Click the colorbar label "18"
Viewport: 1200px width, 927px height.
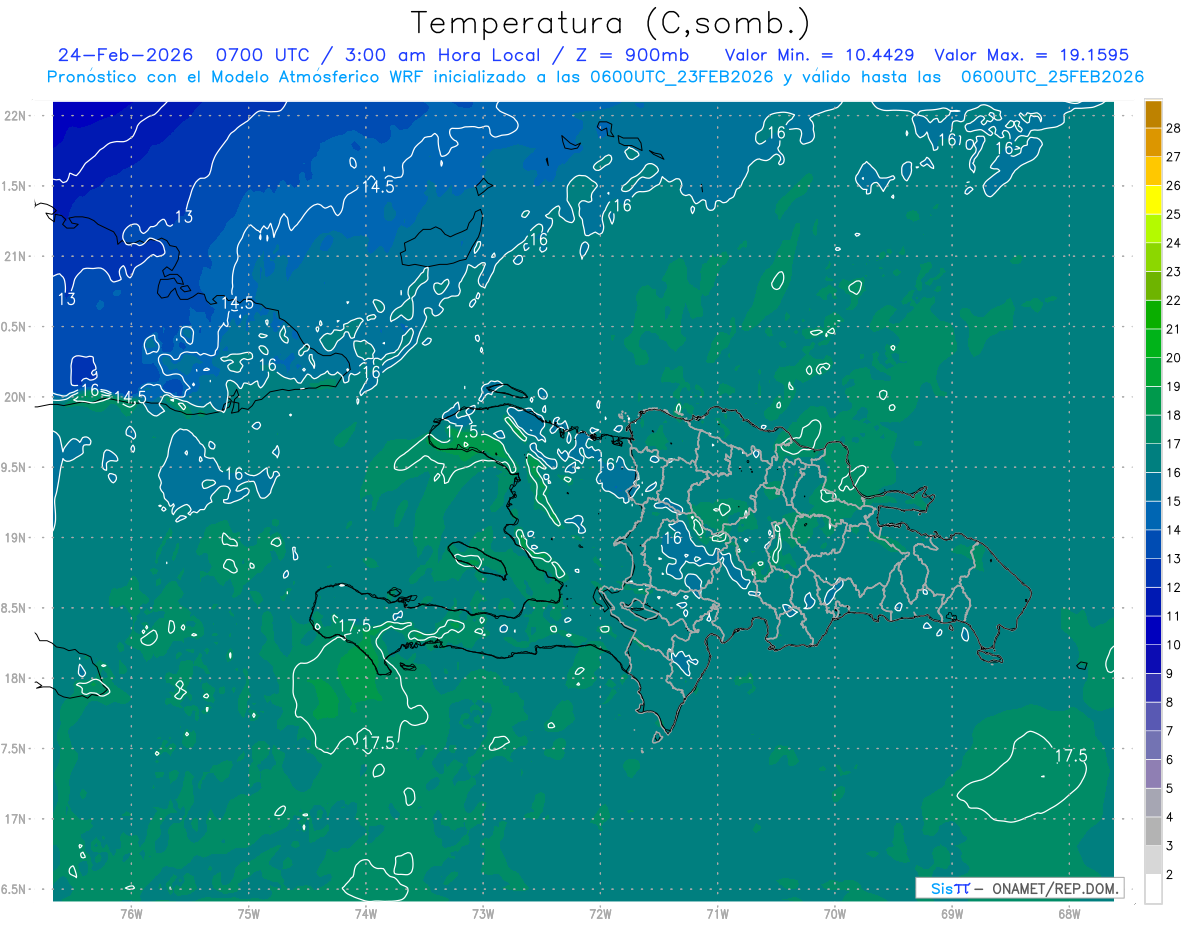point(1173,415)
